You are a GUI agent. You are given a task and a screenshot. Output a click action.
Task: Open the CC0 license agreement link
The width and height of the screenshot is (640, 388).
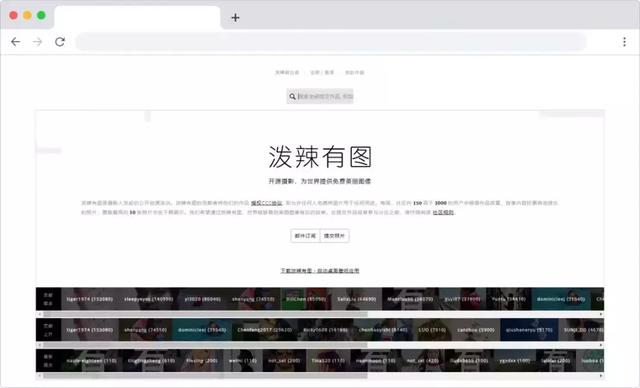(x=267, y=203)
